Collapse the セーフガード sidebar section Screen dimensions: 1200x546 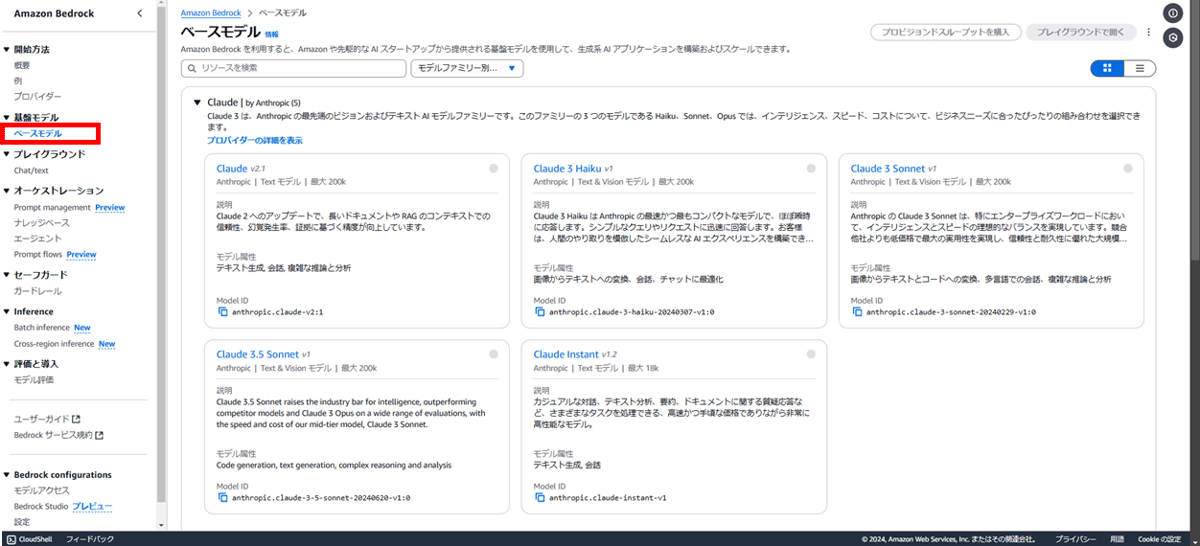click(6, 275)
